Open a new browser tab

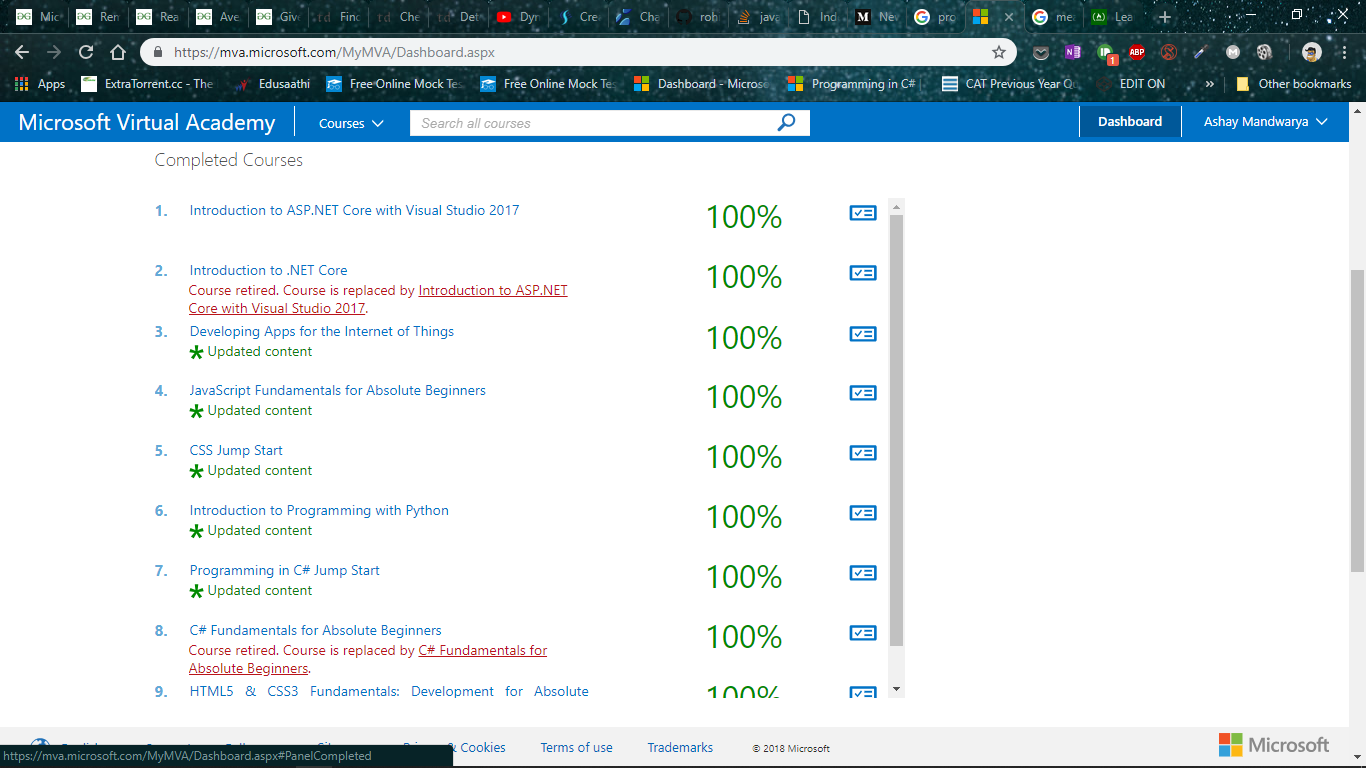[1164, 17]
